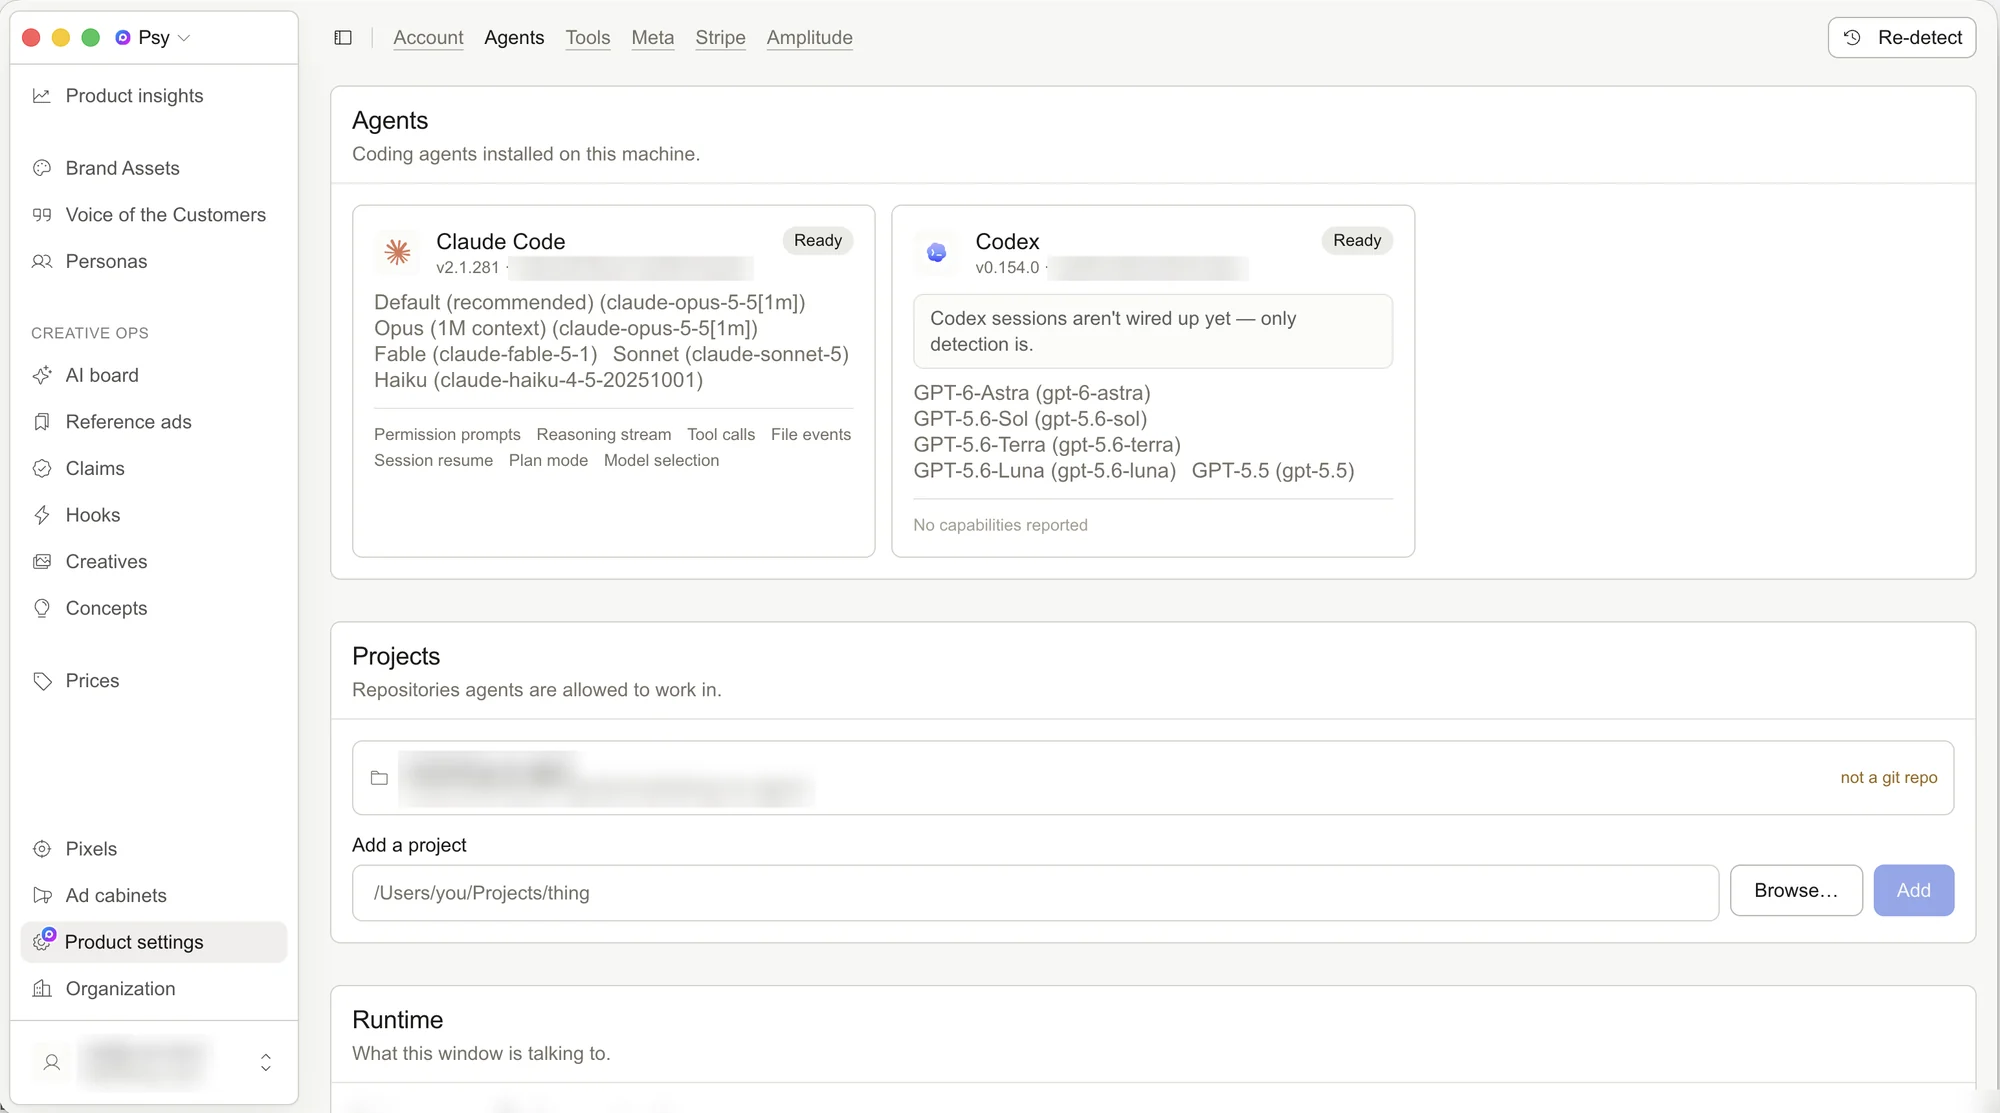The width and height of the screenshot is (2000, 1113).
Task: Click "GPT-6-Astra (gpt-6-astra)" model text
Action: (x=1032, y=393)
